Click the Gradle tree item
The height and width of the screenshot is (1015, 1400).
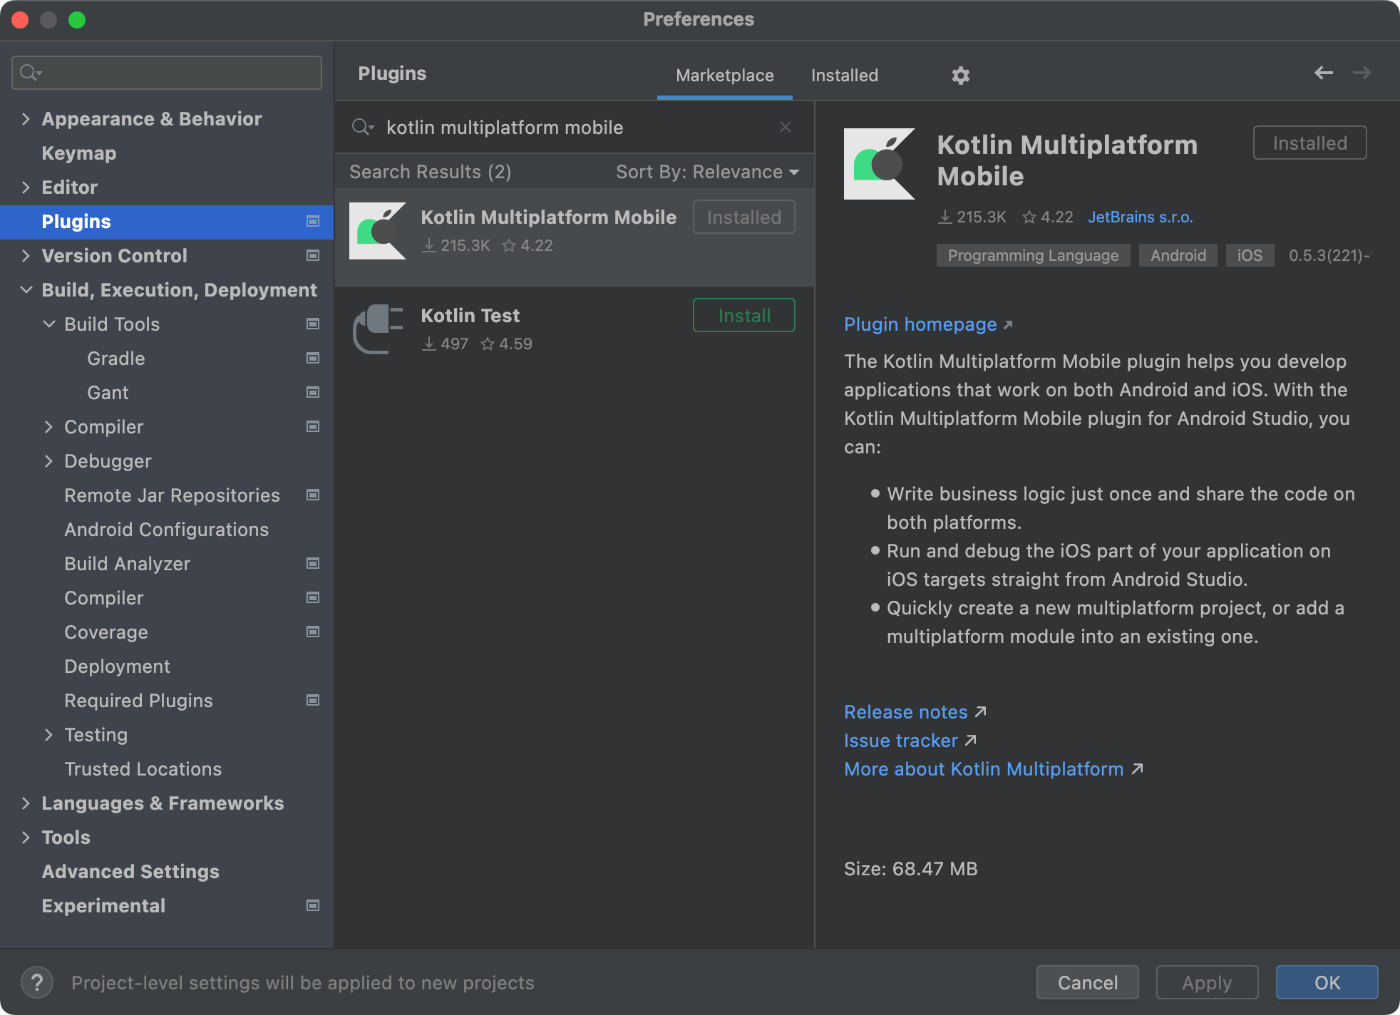116,358
